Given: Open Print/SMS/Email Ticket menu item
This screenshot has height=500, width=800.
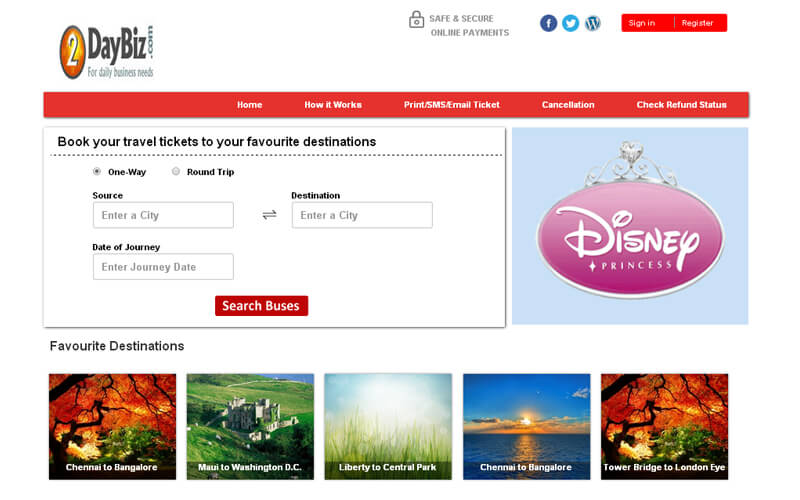Looking at the screenshot, I should click(x=452, y=105).
